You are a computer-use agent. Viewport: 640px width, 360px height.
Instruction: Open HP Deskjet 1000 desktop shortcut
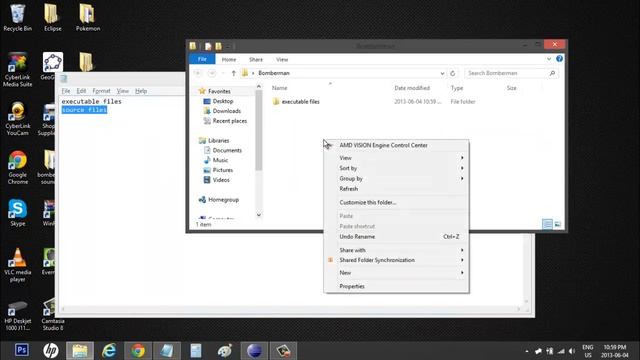17,315
